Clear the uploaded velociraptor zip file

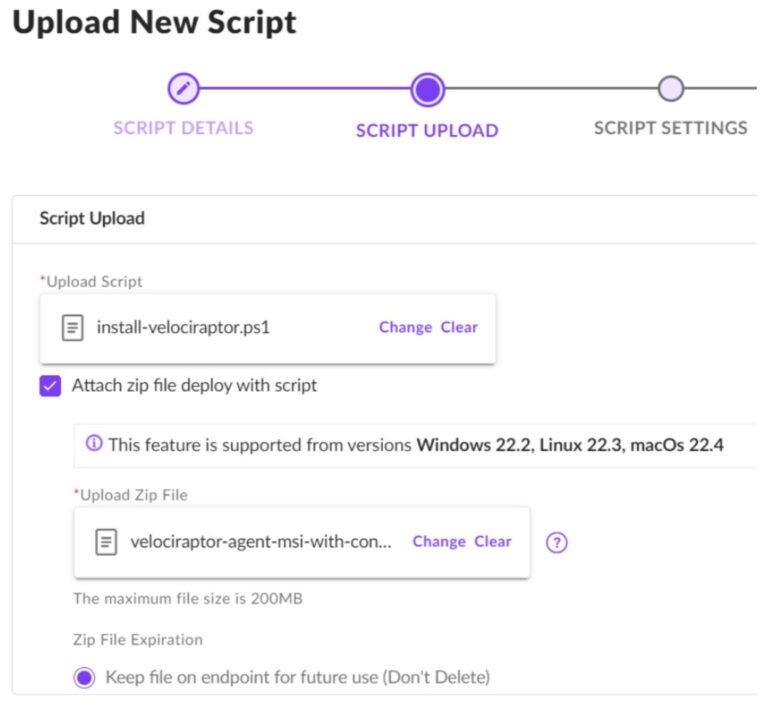tap(493, 541)
